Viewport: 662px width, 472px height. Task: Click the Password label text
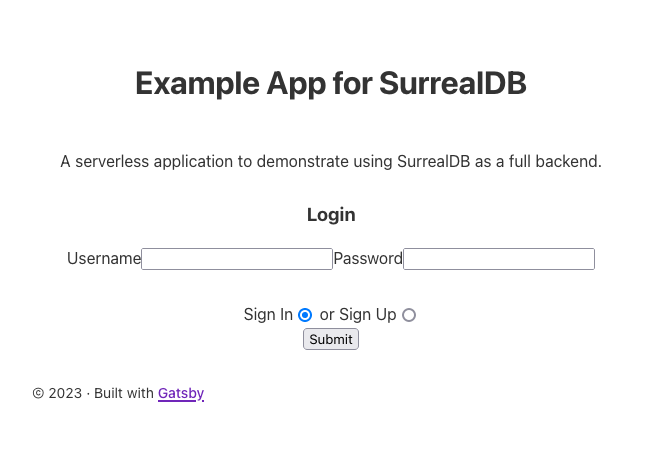coord(368,259)
